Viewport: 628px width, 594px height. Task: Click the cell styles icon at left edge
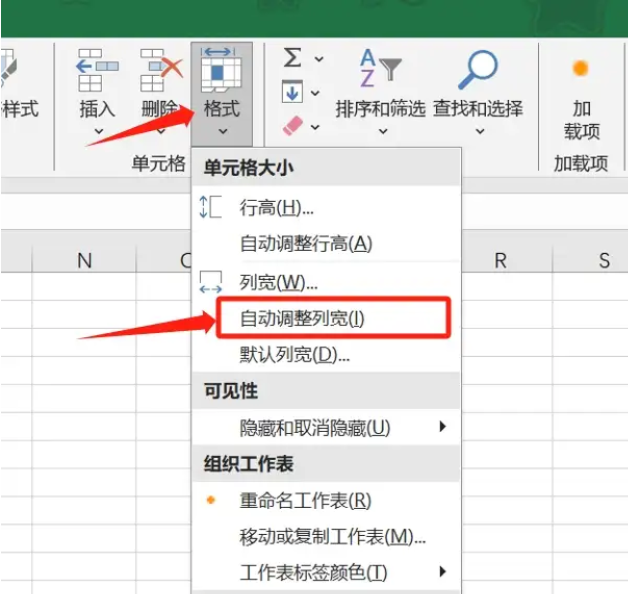[x=7, y=68]
